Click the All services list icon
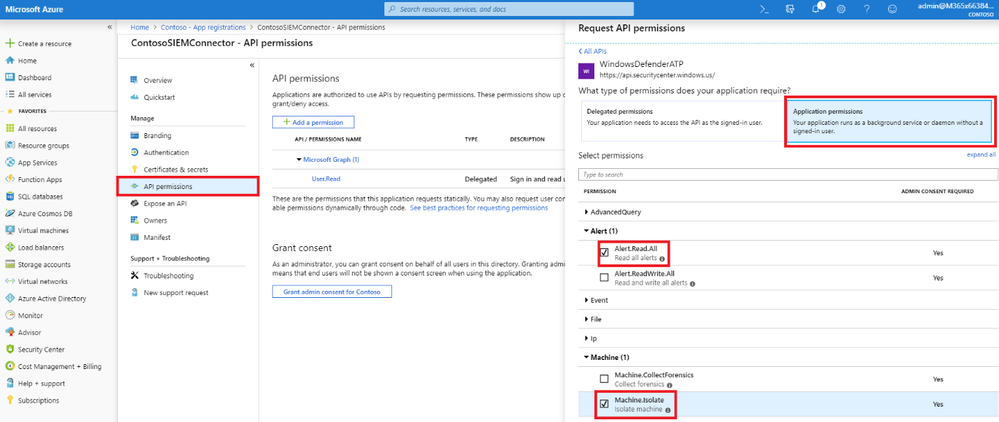Image resolution: width=999 pixels, height=422 pixels. pyautogui.click(x=10, y=94)
